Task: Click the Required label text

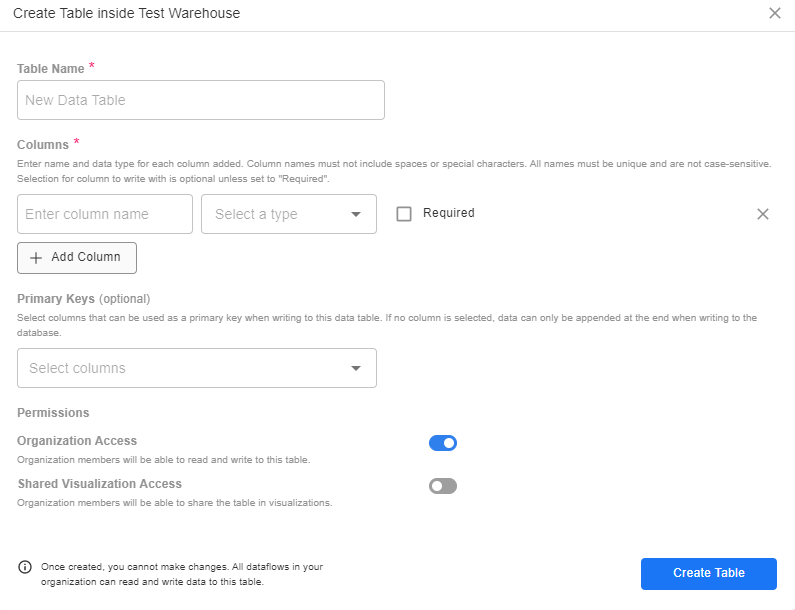Action: click(449, 213)
